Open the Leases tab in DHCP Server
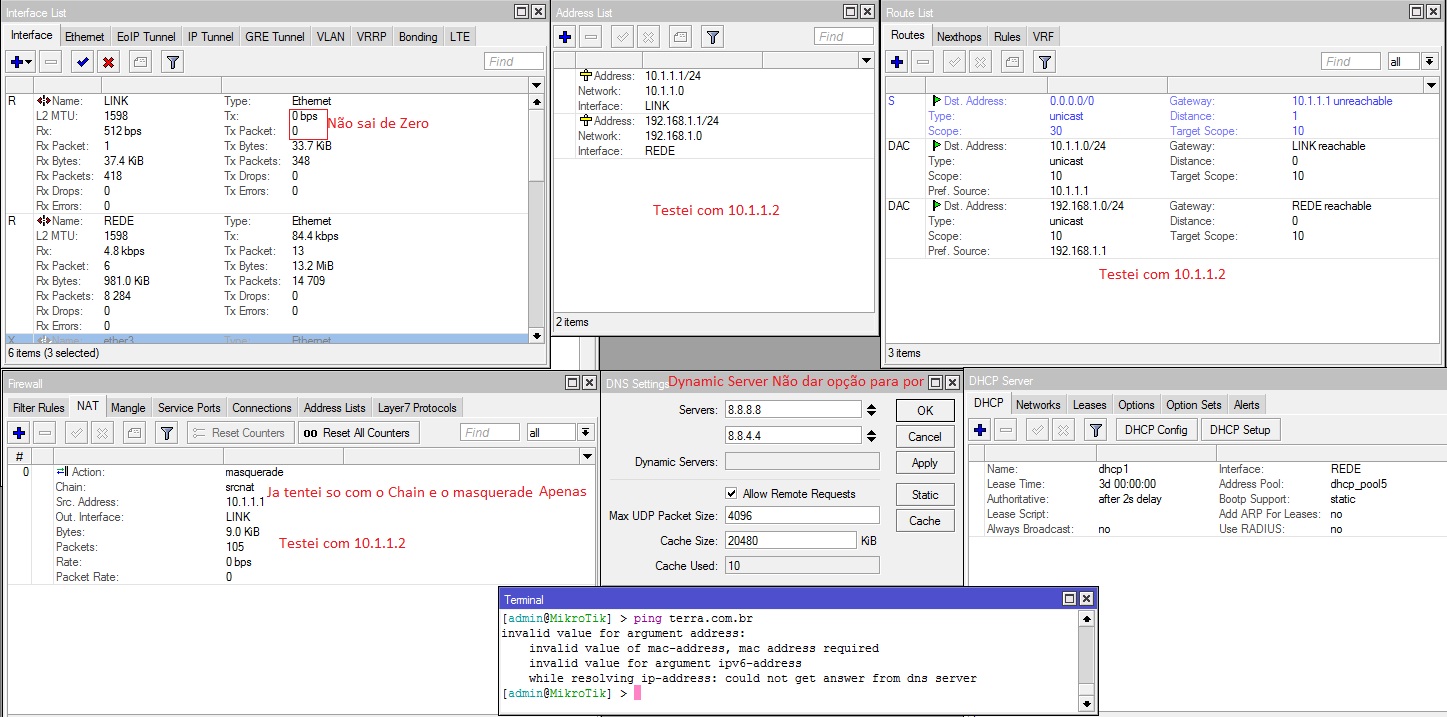Screen dimensions: 1447x717 tap(1089, 405)
